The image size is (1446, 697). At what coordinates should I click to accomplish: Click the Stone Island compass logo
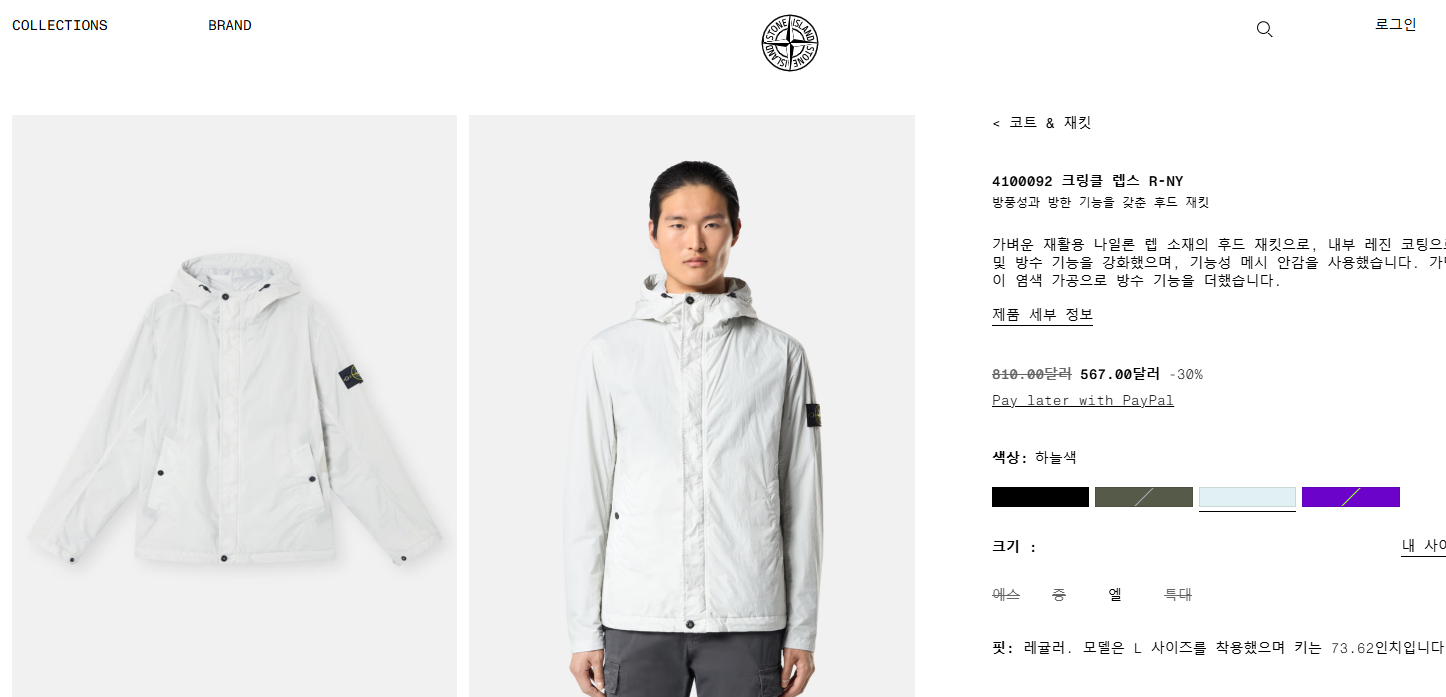tap(790, 43)
